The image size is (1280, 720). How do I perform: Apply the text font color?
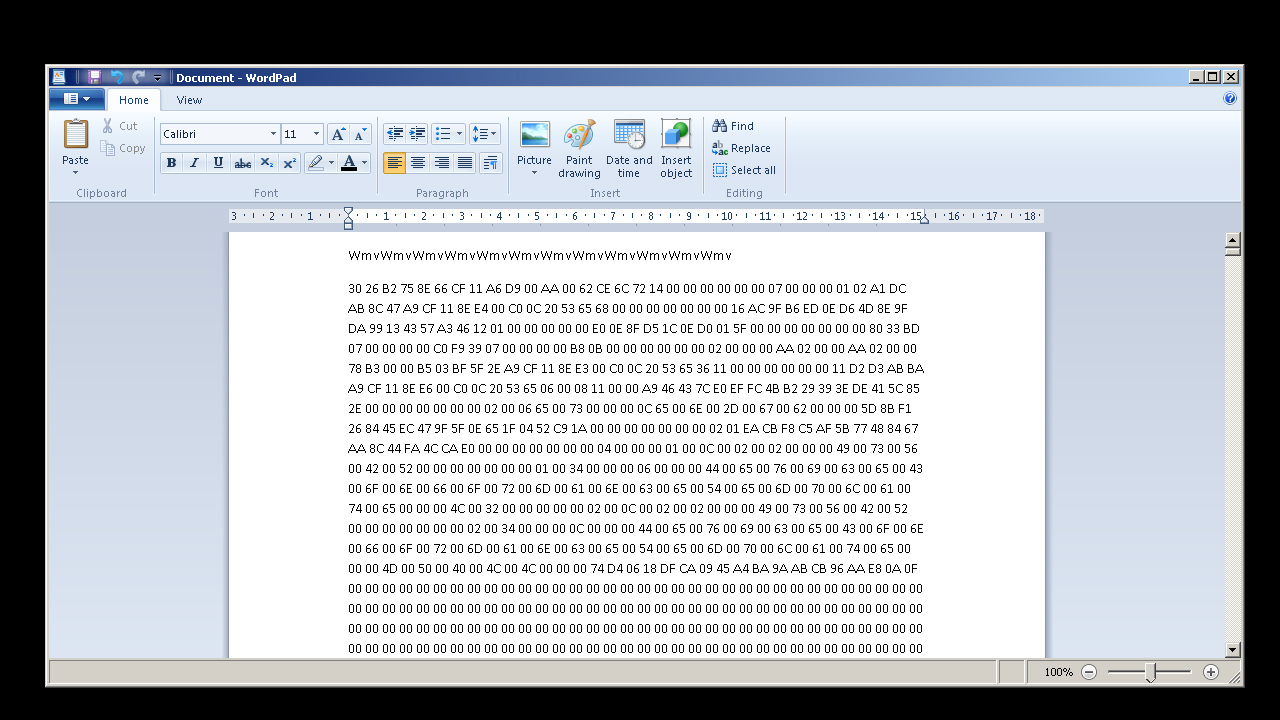tap(349, 163)
